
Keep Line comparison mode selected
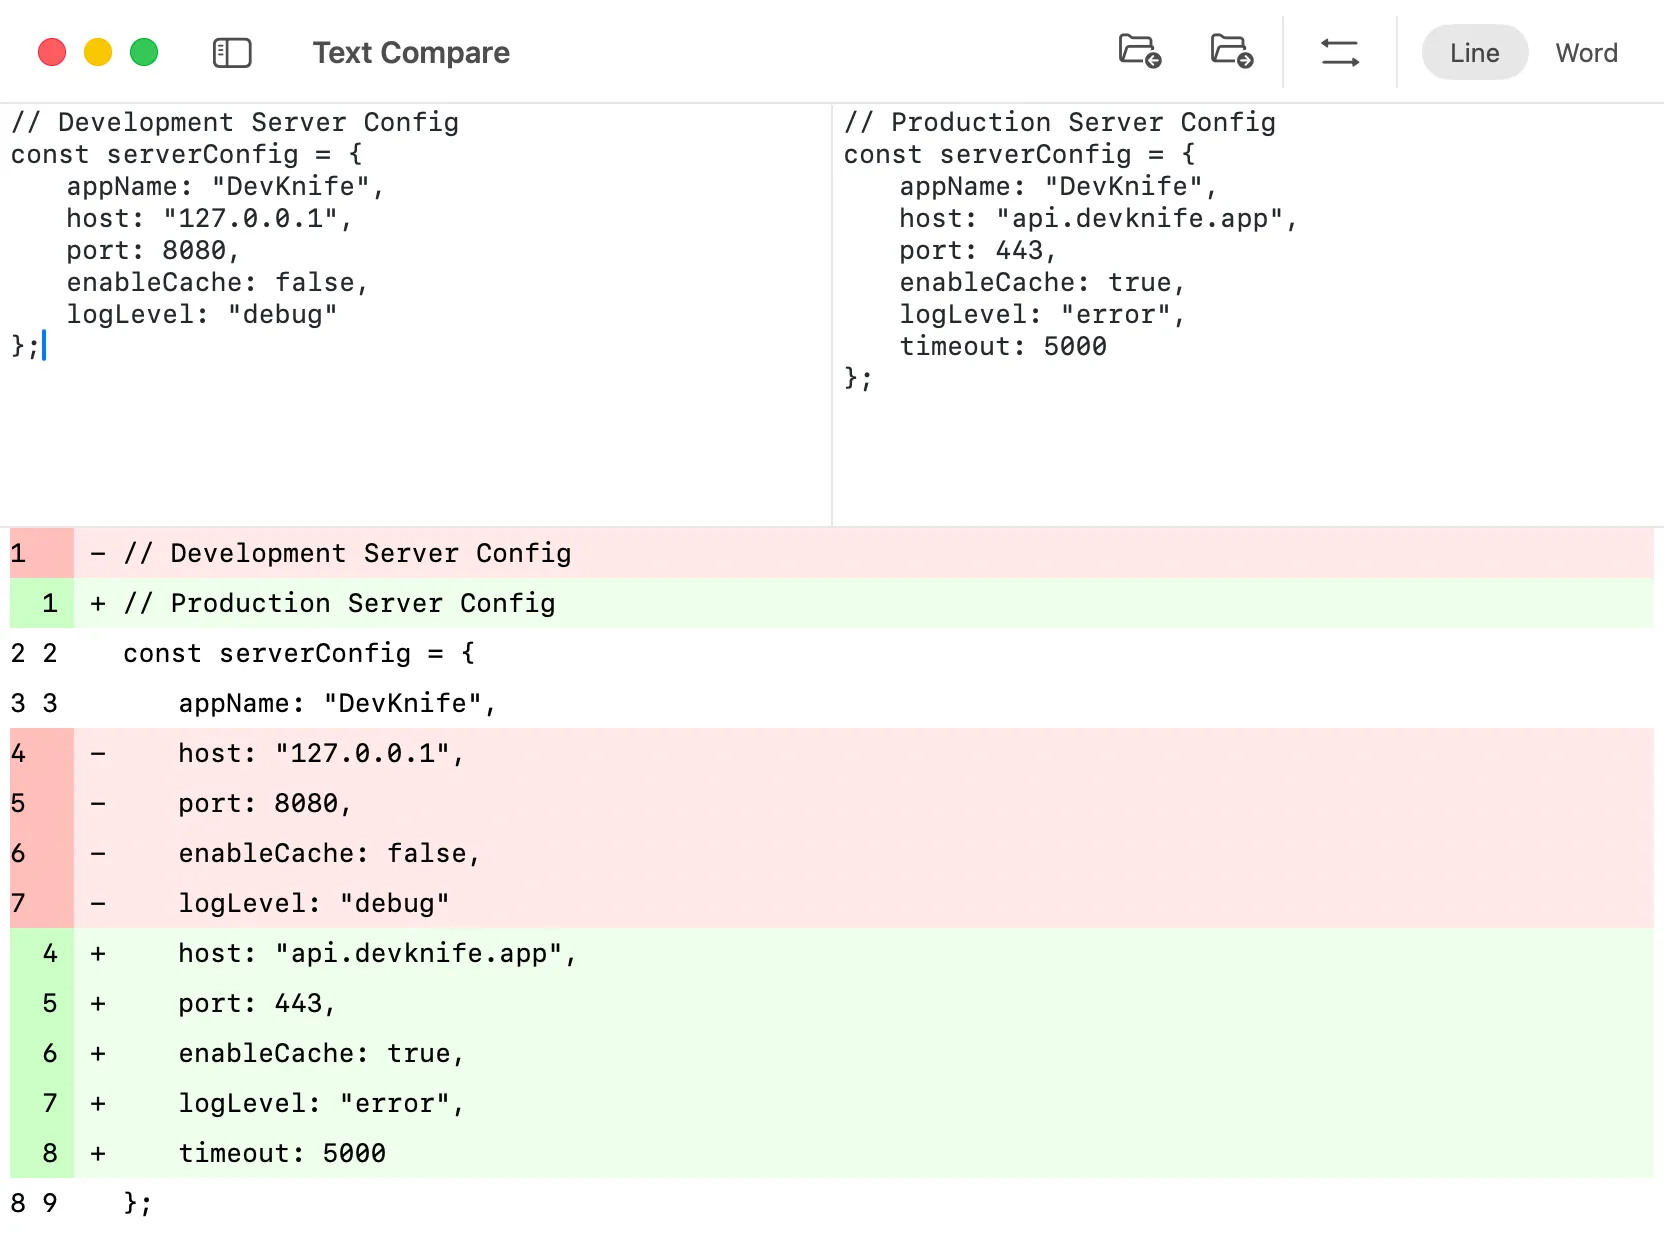pos(1474,53)
